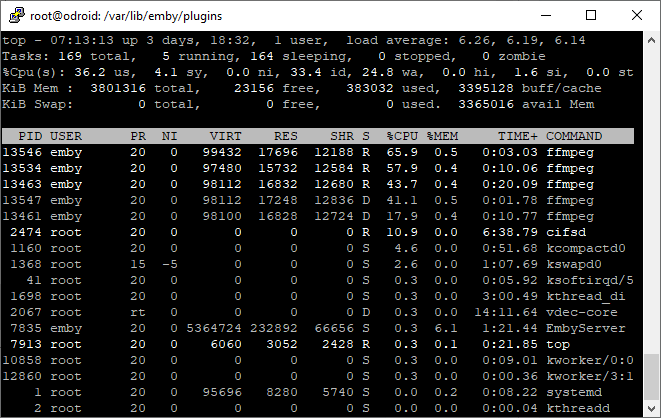The height and width of the screenshot is (418, 661).
Task: Click the -5 nice value for kswapd0
Action: [170, 264]
